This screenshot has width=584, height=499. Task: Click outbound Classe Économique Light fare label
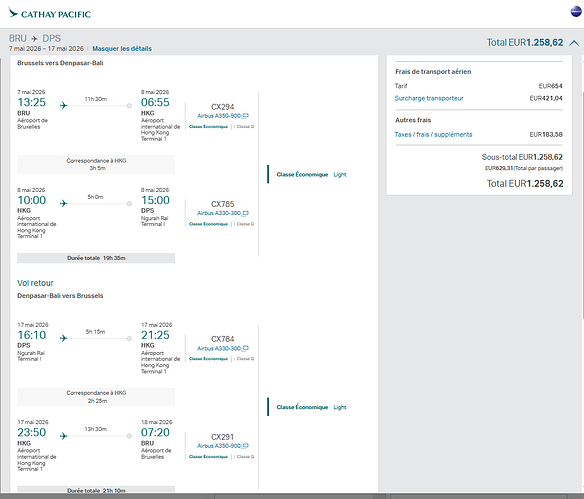(x=311, y=175)
